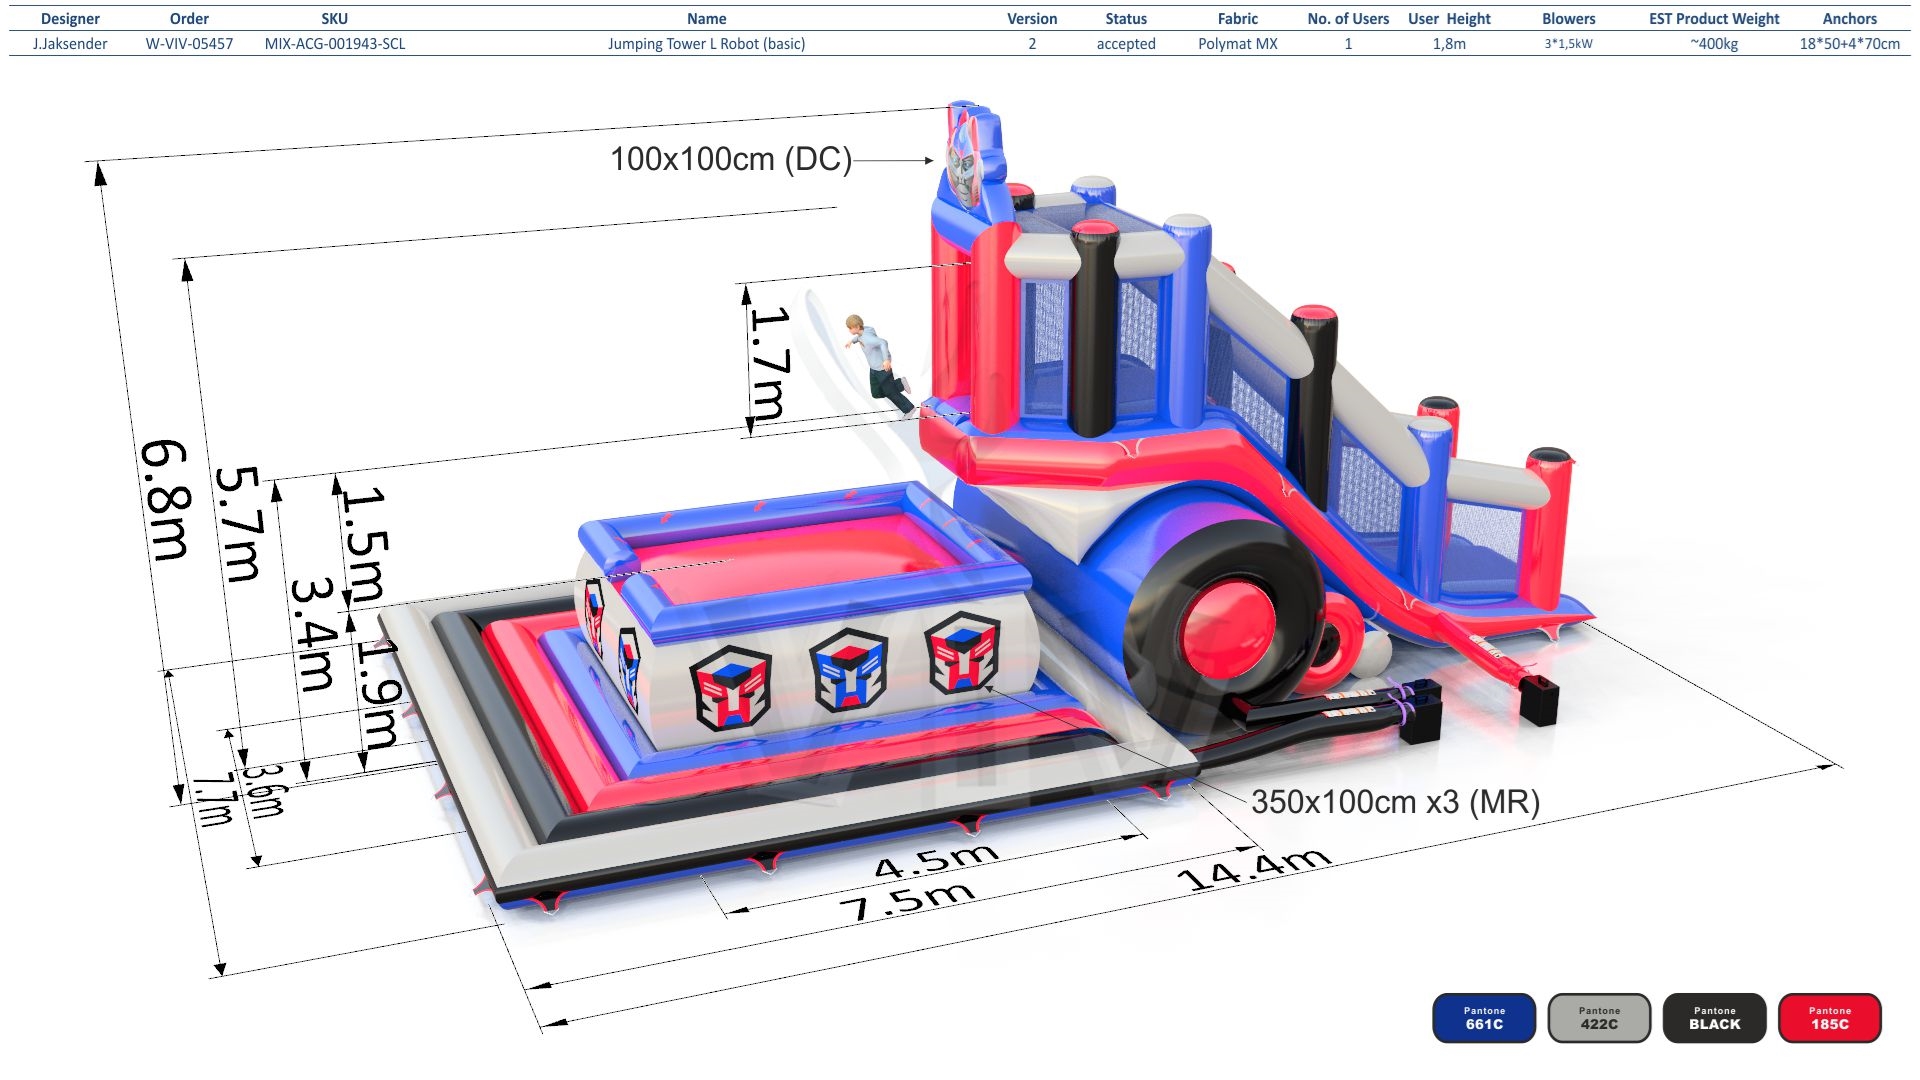Viewport: 1920px width, 1080px height.
Task: Click the 7.7m dimension label
Action: (213, 800)
